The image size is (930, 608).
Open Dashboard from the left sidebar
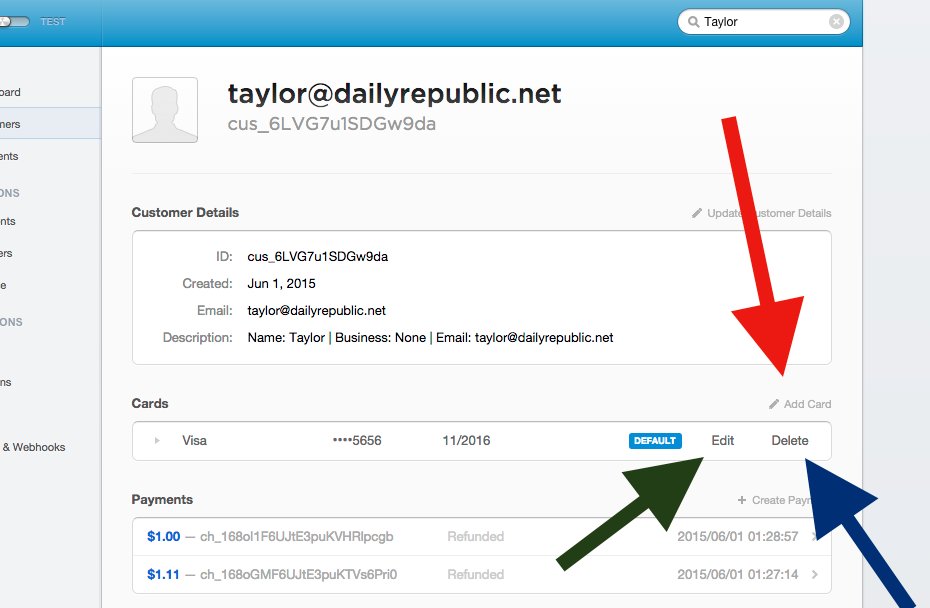tap(10, 92)
